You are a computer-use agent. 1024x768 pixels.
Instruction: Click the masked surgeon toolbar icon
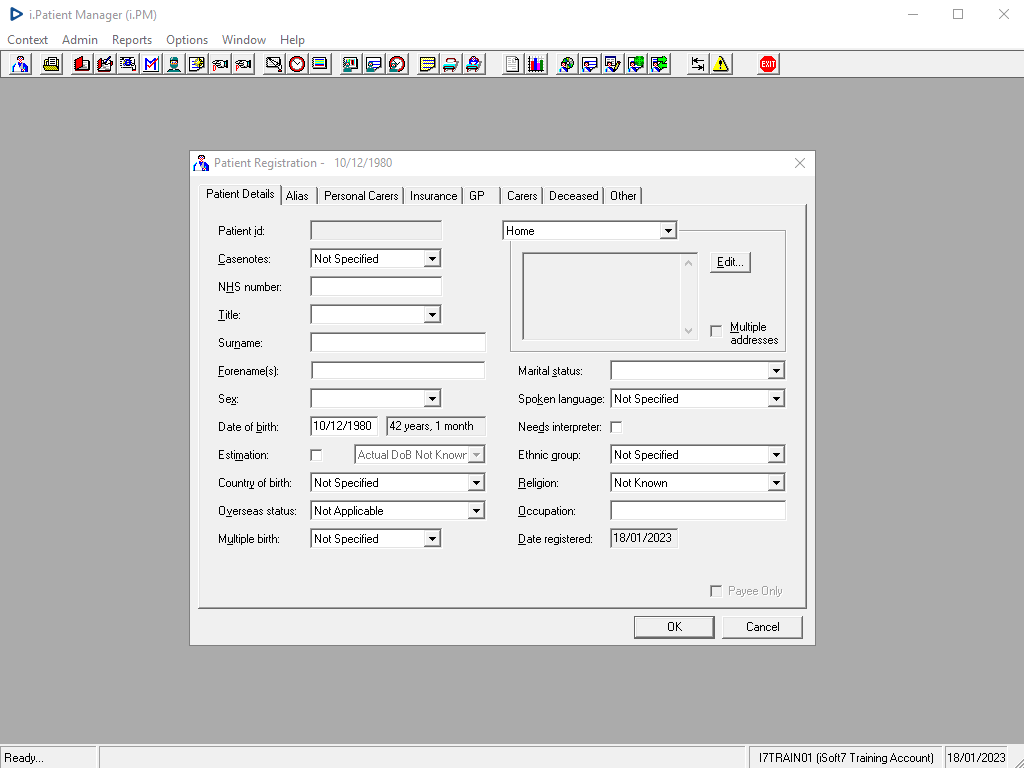tap(174, 64)
